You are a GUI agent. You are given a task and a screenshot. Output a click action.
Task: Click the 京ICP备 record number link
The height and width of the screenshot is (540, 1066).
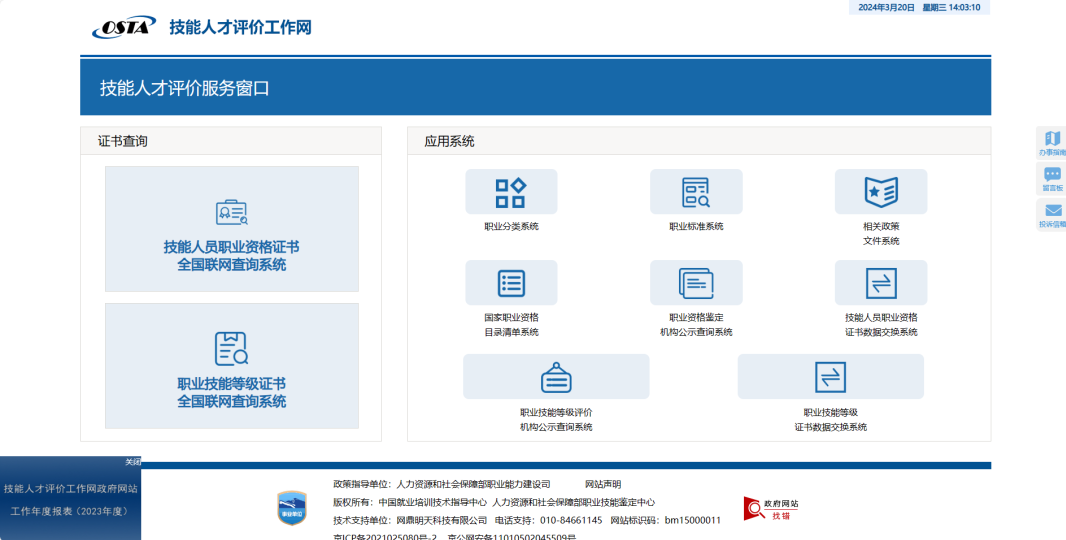(385, 537)
